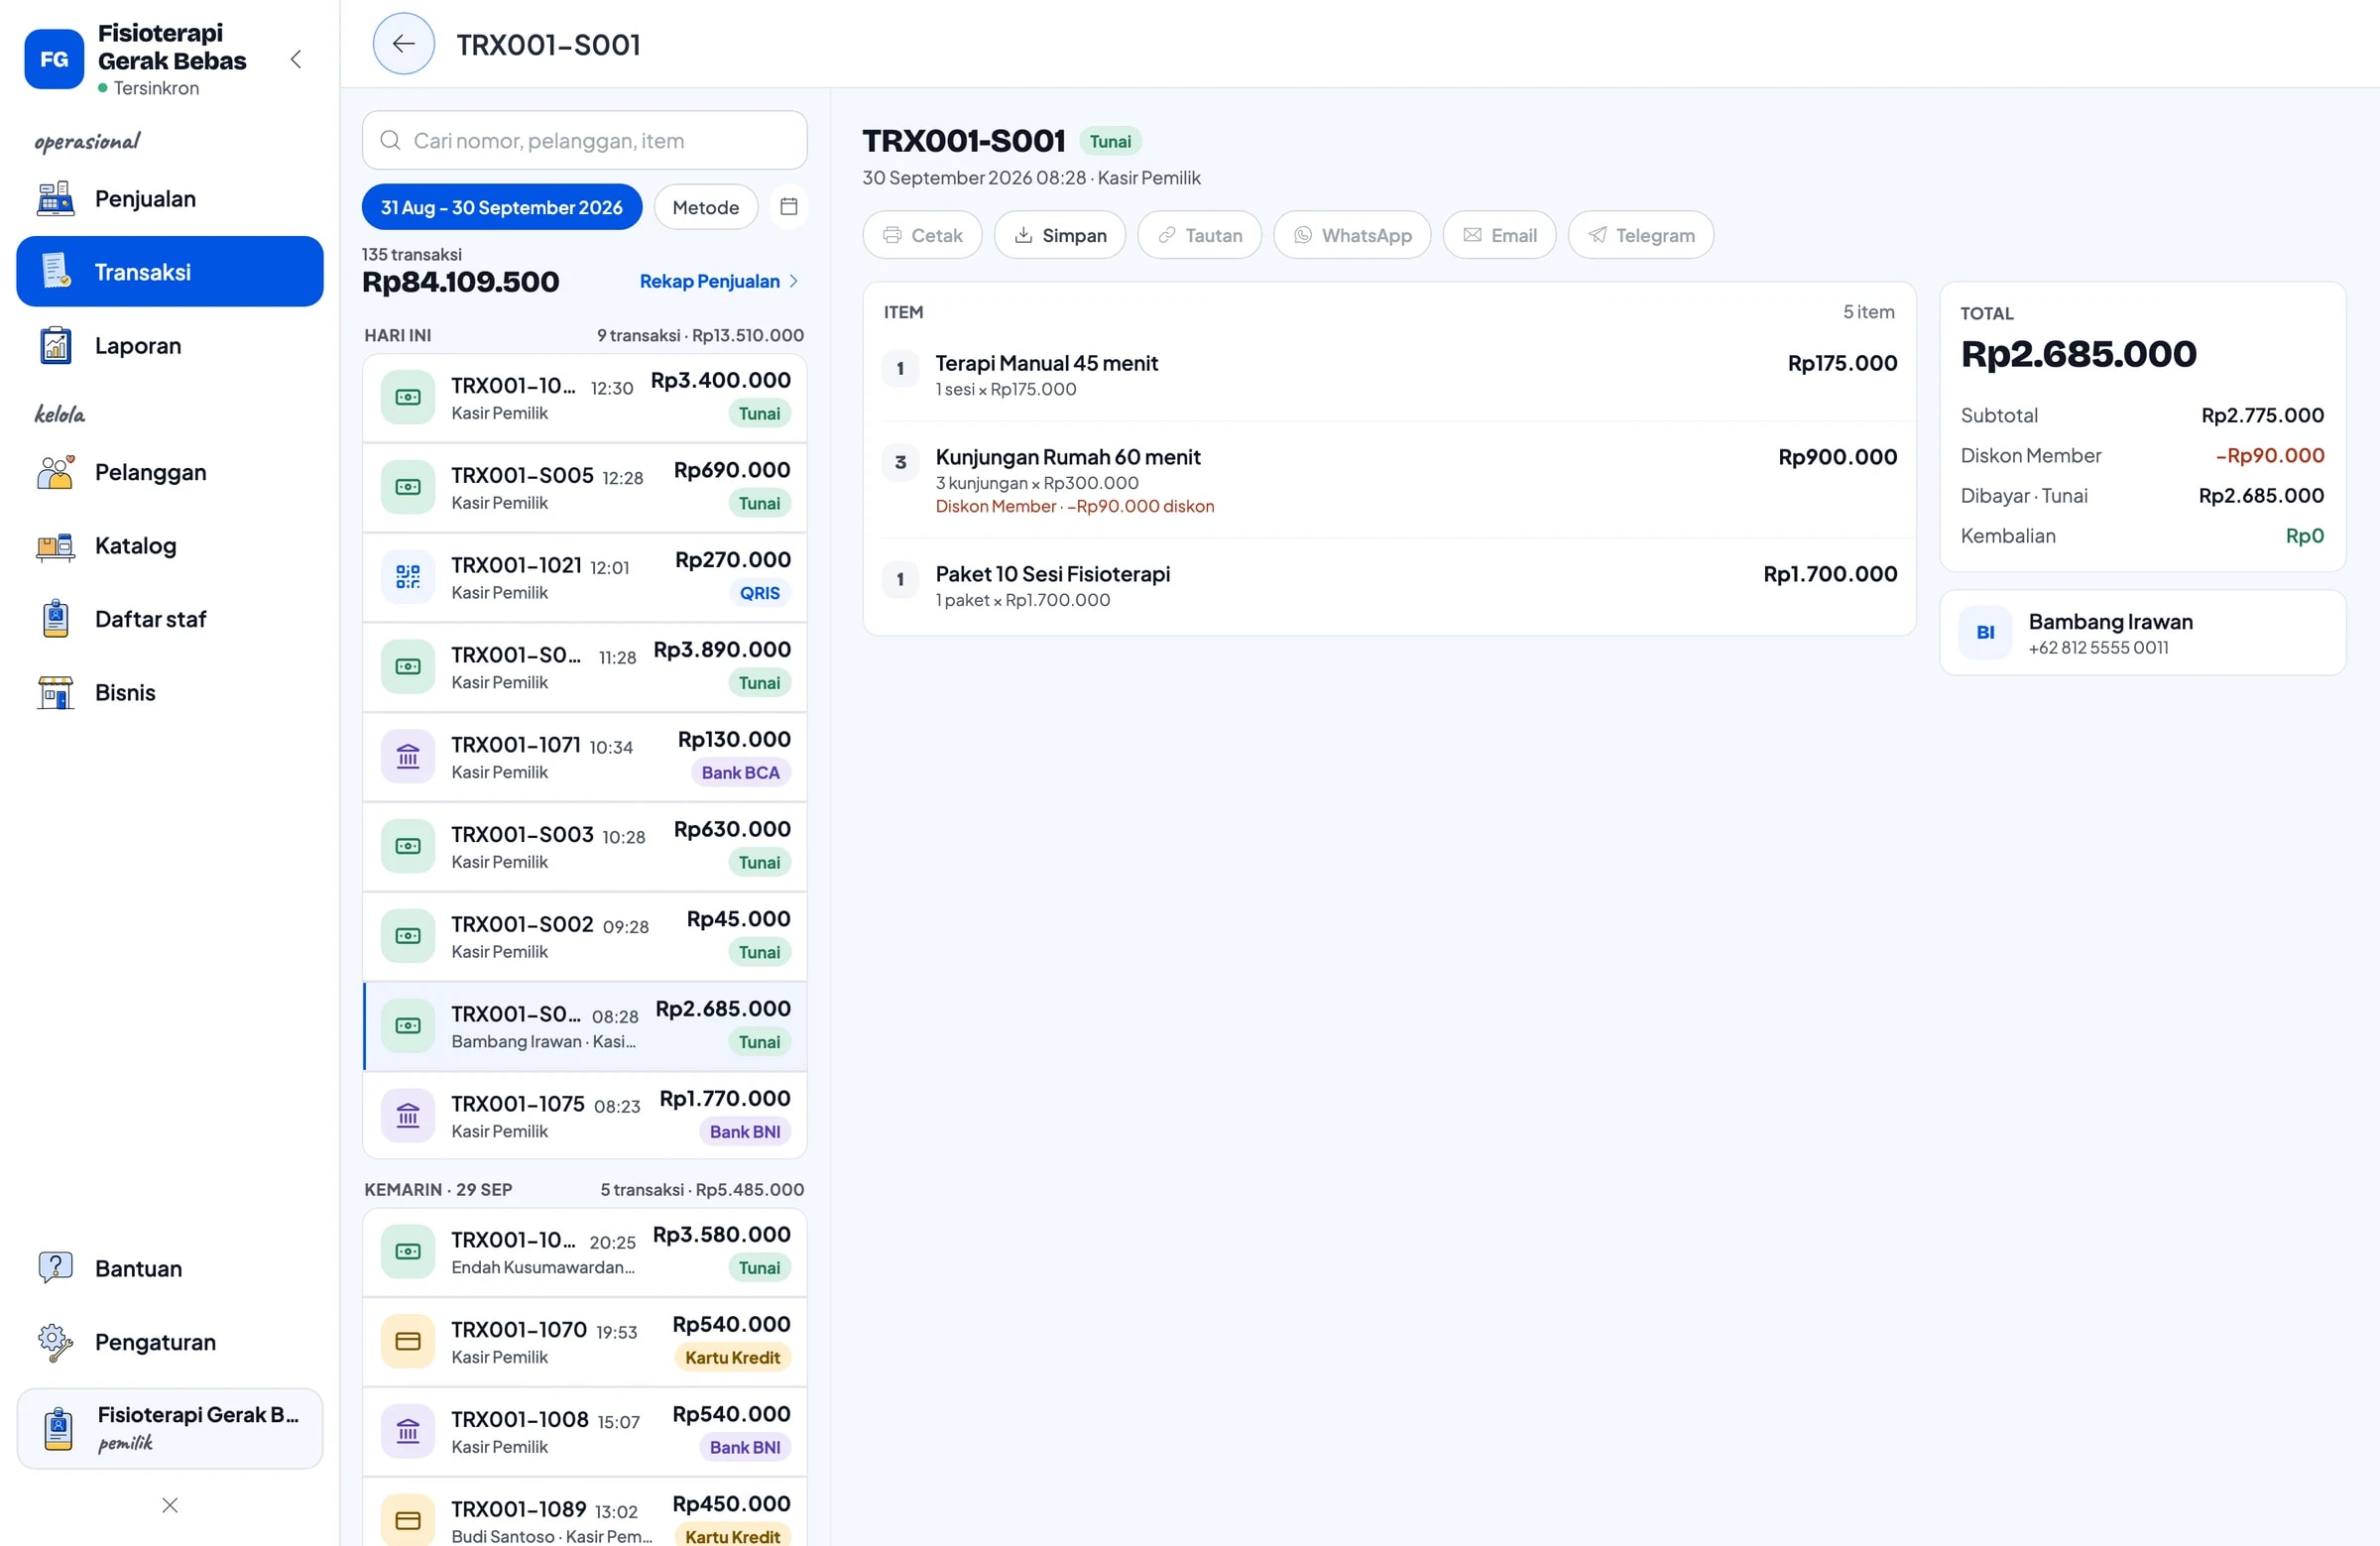This screenshot has height=1546, width=2380.
Task: Open the Rp3.890.000 transaction at 11:28
Action: point(585,667)
